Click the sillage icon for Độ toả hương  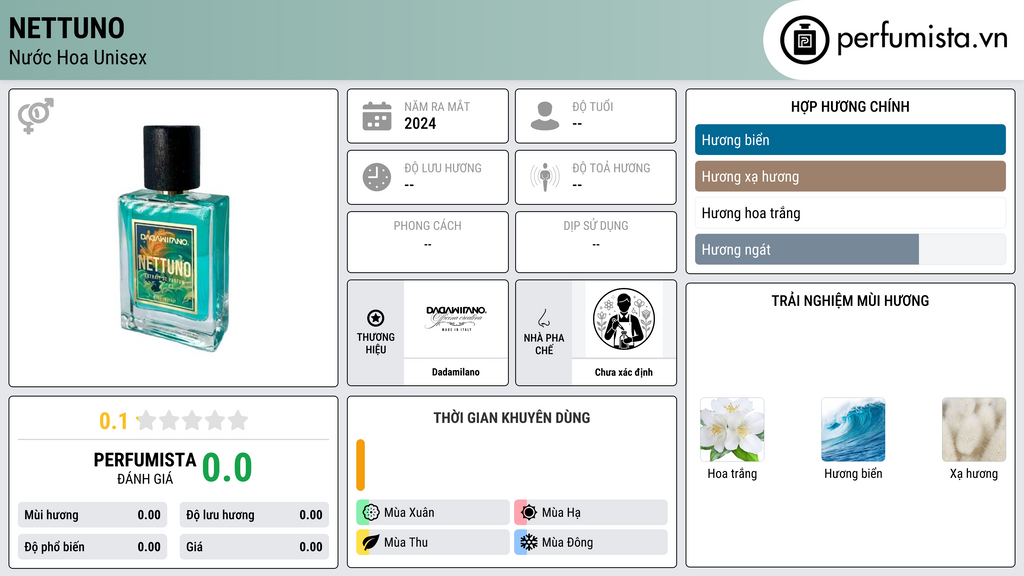[545, 177]
